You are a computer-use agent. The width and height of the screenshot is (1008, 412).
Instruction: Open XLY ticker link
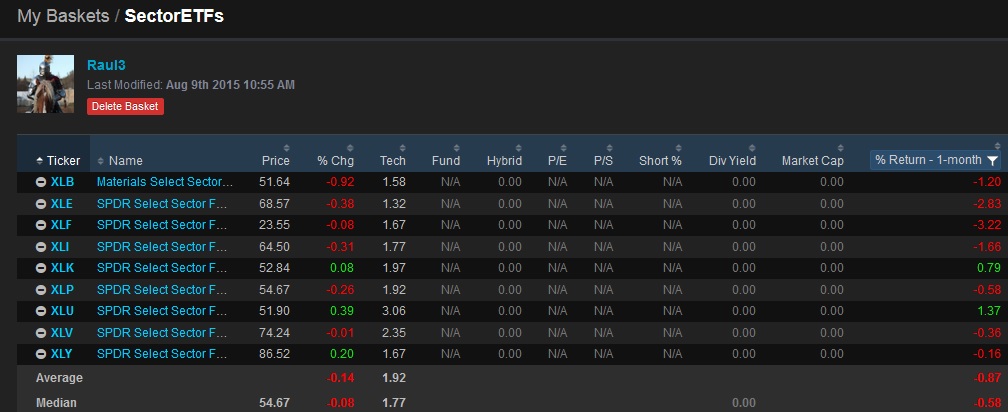[x=62, y=354]
